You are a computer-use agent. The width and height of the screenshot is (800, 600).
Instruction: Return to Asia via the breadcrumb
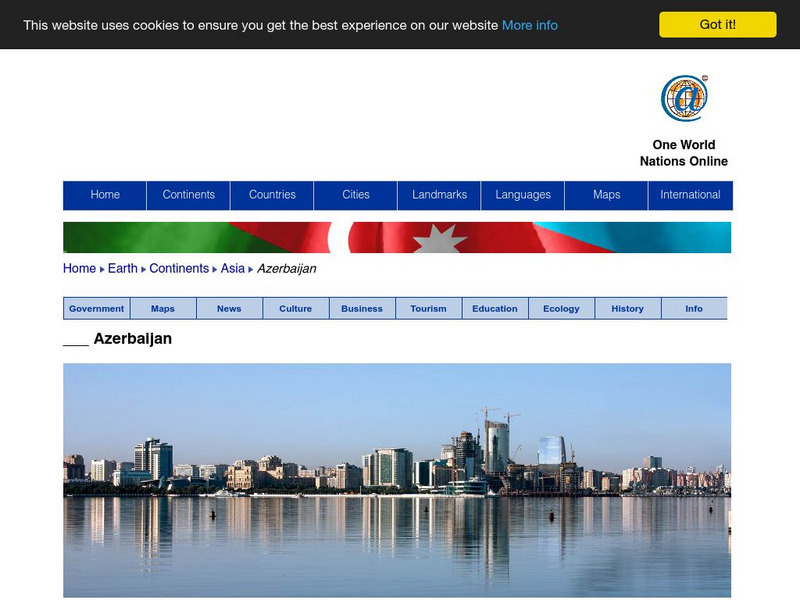[x=230, y=267]
